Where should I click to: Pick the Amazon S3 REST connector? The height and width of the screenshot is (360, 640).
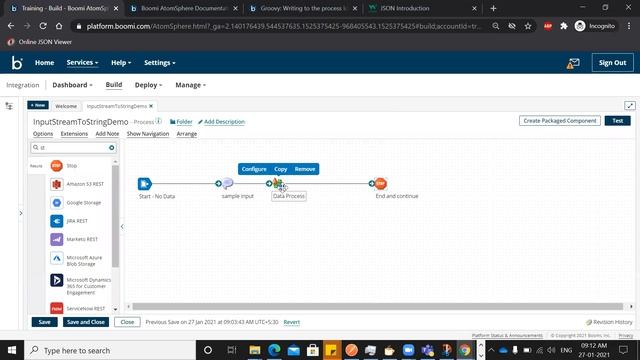click(57, 184)
